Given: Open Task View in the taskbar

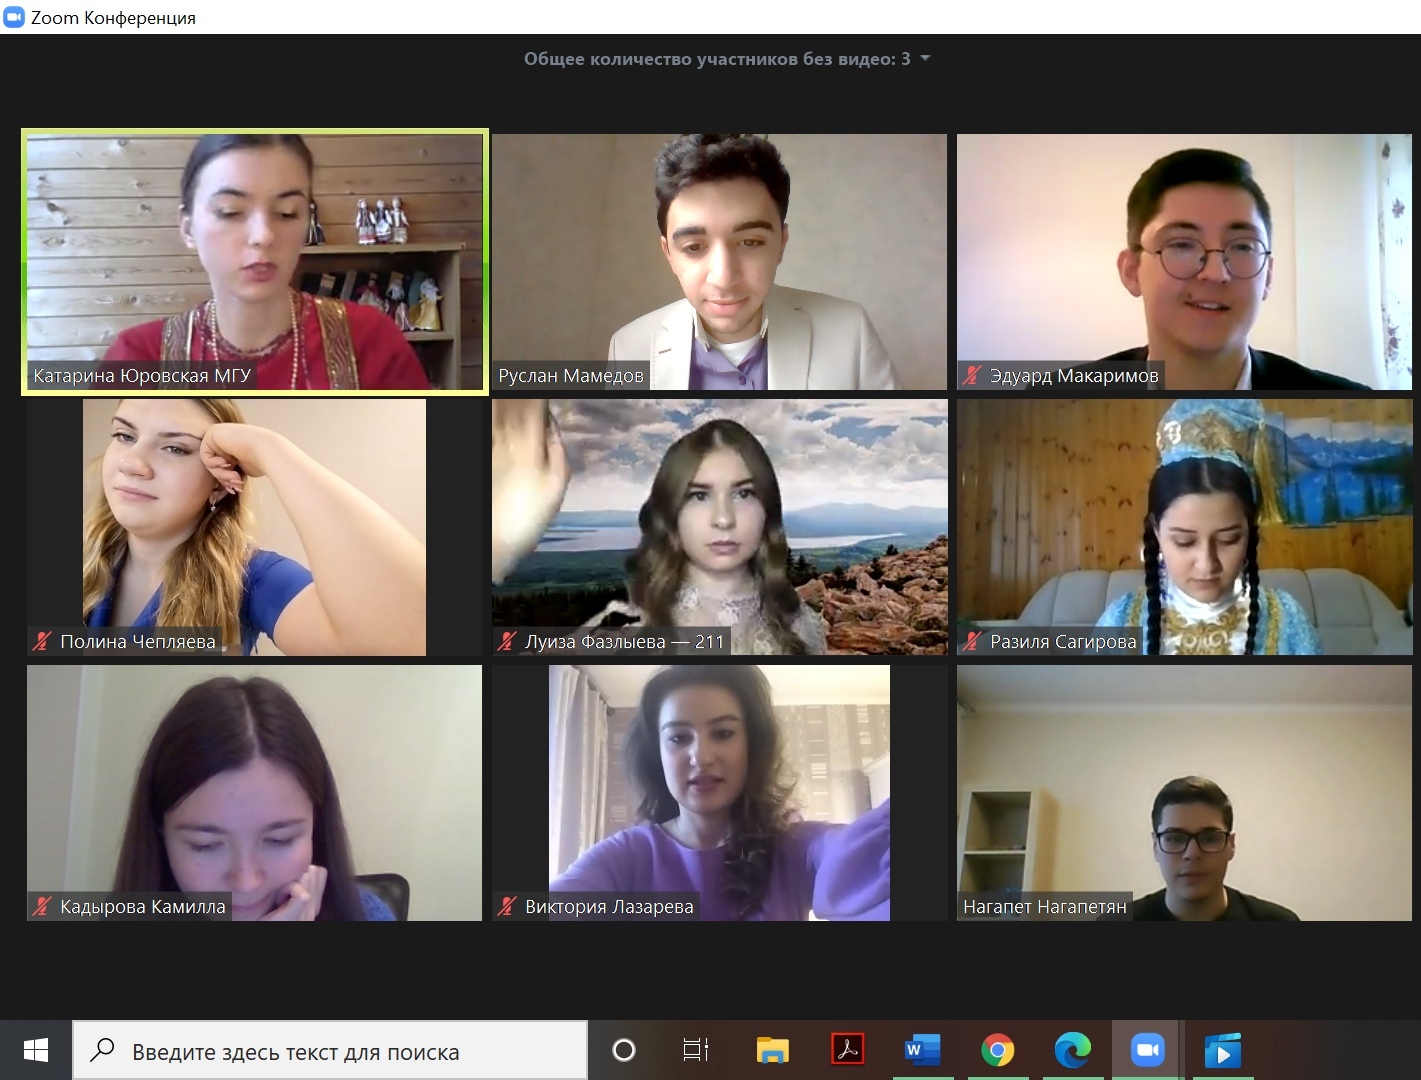Looking at the screenshot, I should click(x=696, y=1050).
